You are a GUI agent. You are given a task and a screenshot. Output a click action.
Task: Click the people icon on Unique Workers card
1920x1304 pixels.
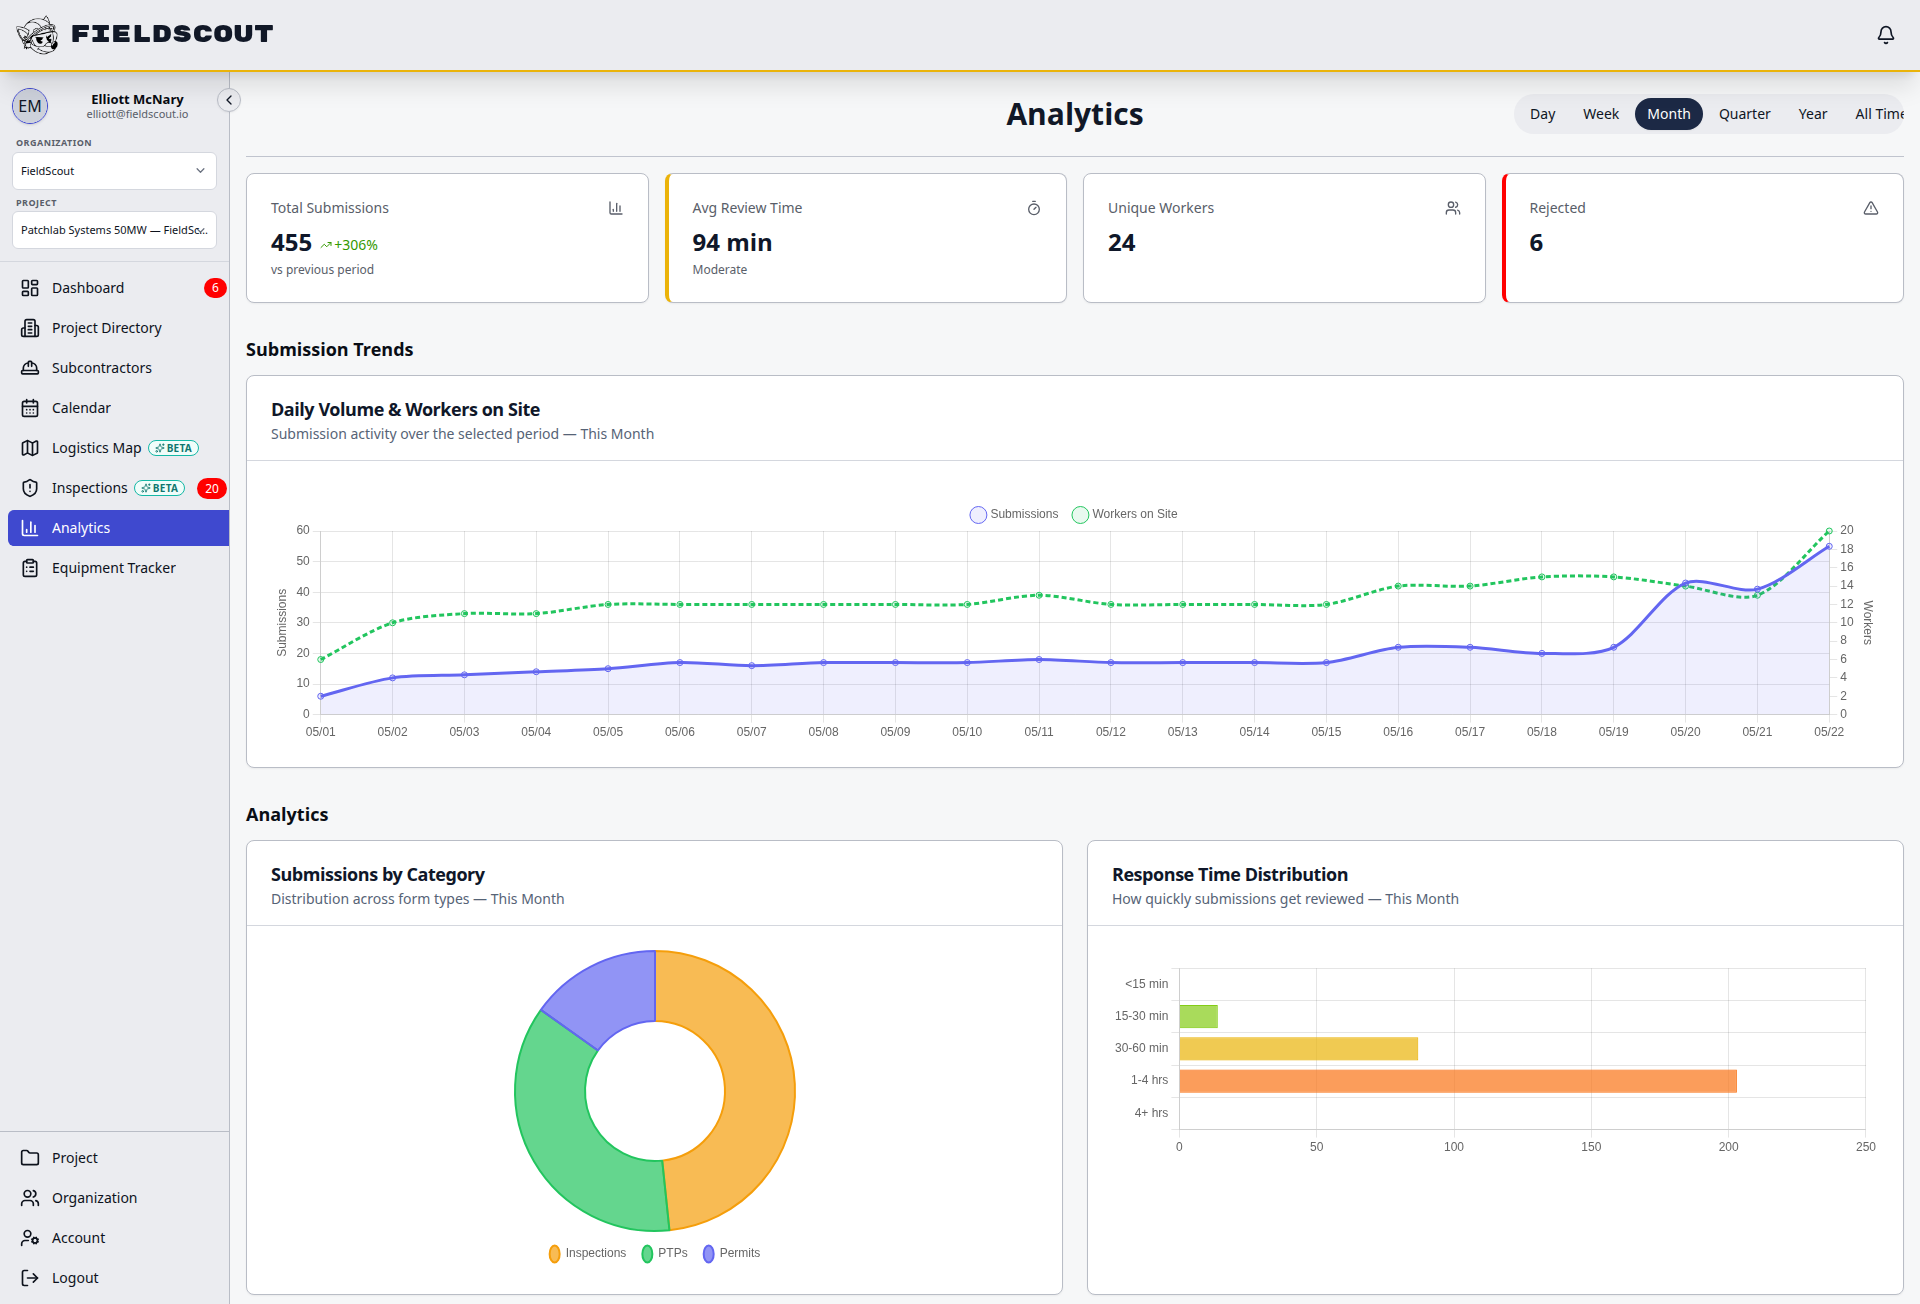pyautogui.click(x=1452, y=208)
